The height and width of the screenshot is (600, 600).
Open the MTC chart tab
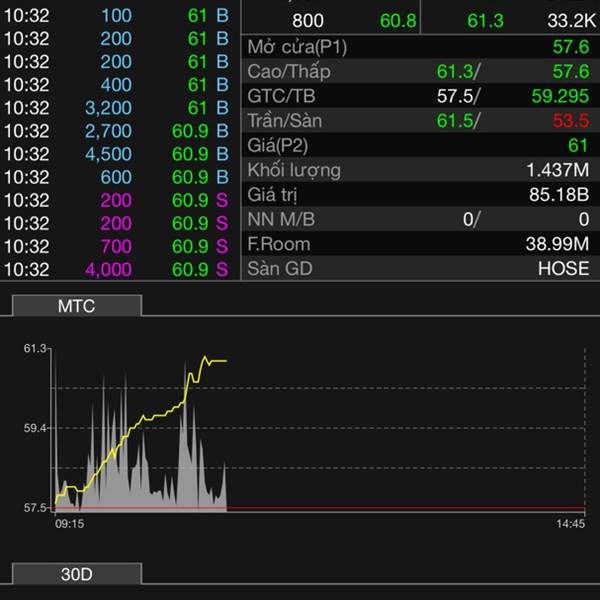click(77, 306)
